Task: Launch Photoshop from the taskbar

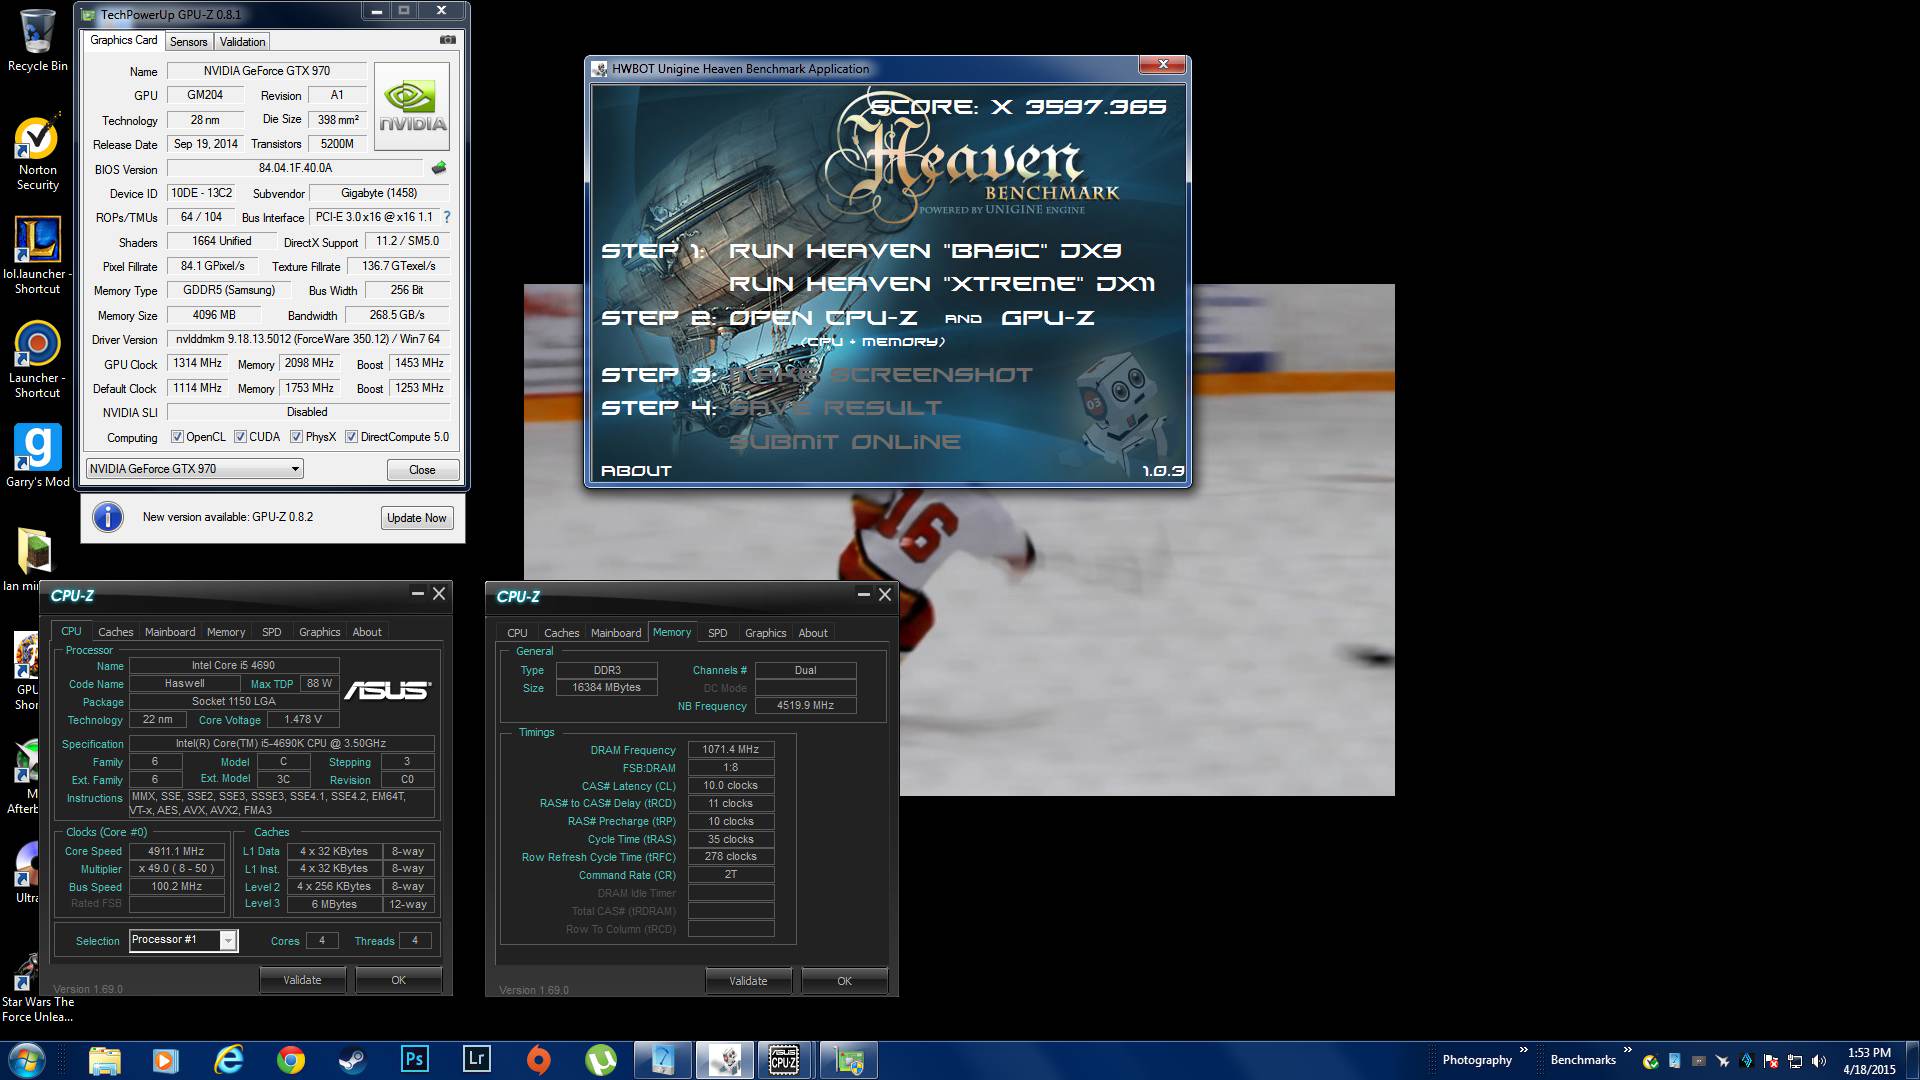Action: [x=414, y=1060]
